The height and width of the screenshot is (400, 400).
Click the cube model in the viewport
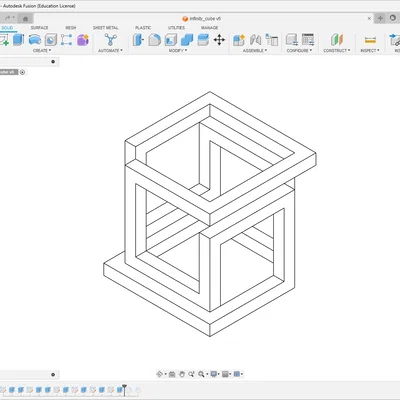pos(210,213)
